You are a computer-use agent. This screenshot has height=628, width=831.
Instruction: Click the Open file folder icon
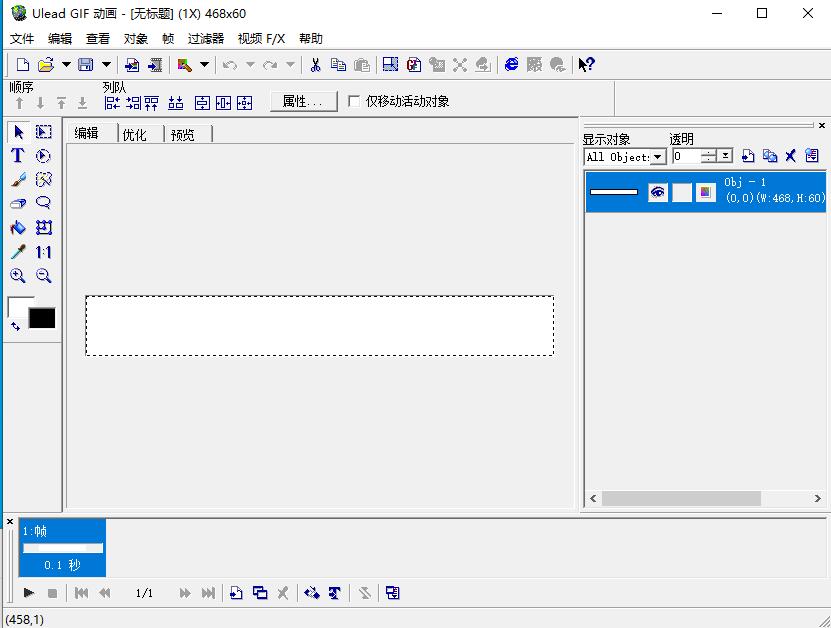point(46,65)
